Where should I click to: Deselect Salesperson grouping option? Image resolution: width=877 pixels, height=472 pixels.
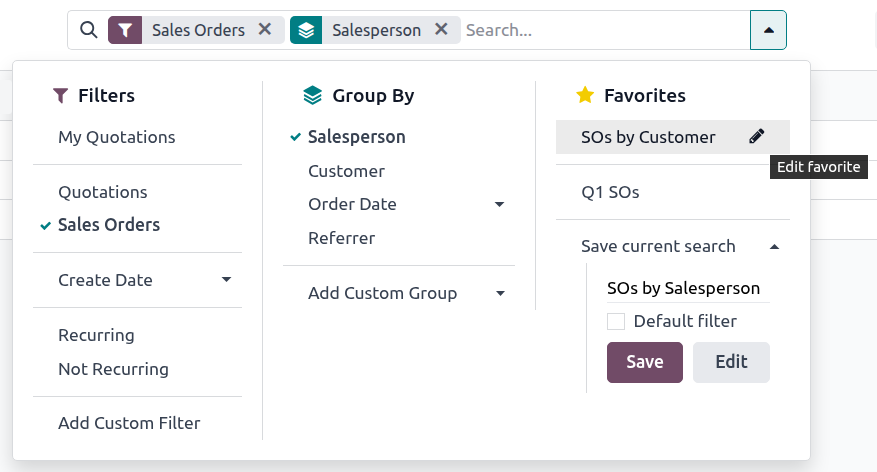(x=356, y=137)
